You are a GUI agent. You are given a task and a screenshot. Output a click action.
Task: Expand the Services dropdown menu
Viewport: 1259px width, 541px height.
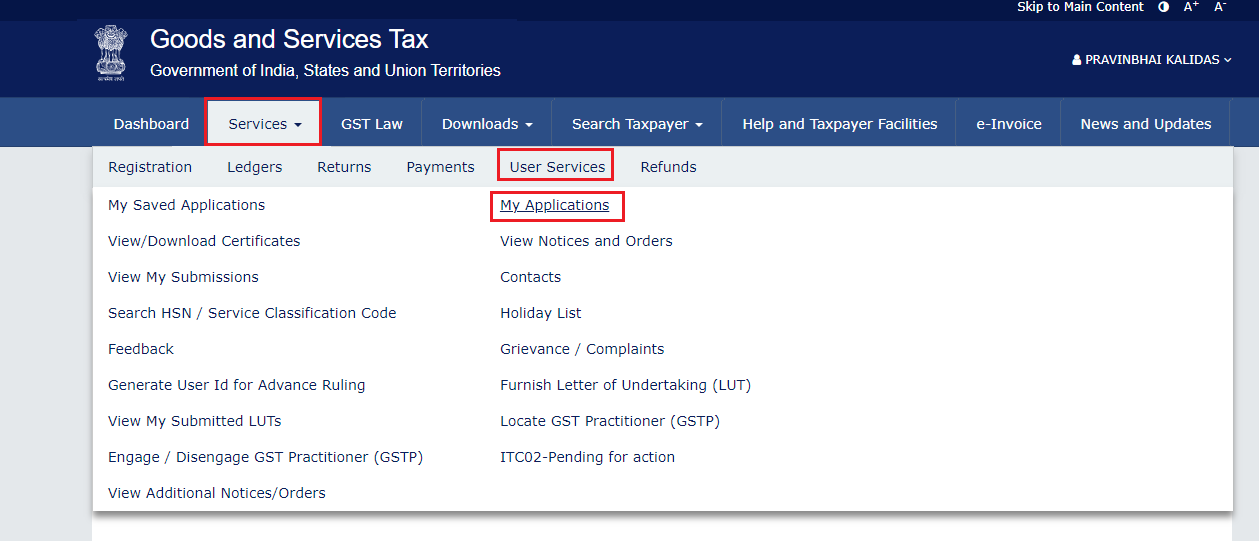264,124
